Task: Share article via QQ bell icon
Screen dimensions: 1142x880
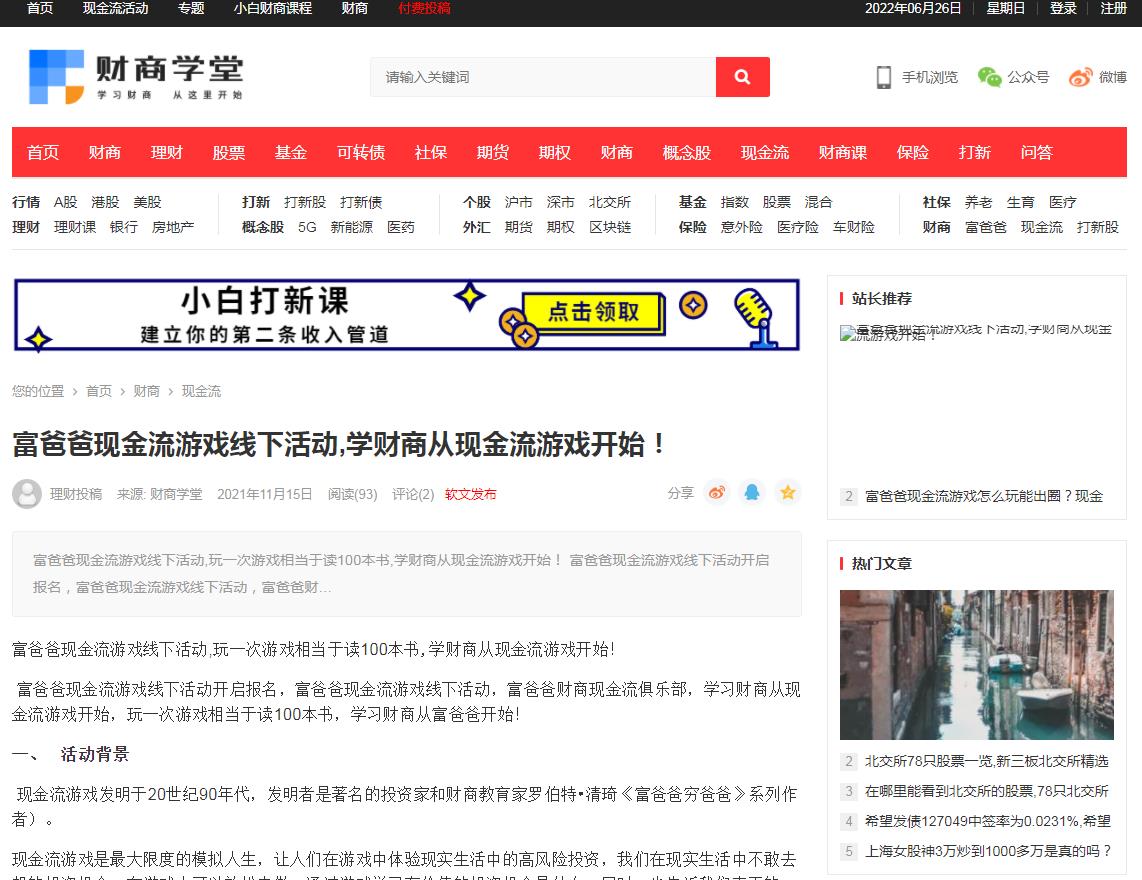Action: (x=752, y=493)
